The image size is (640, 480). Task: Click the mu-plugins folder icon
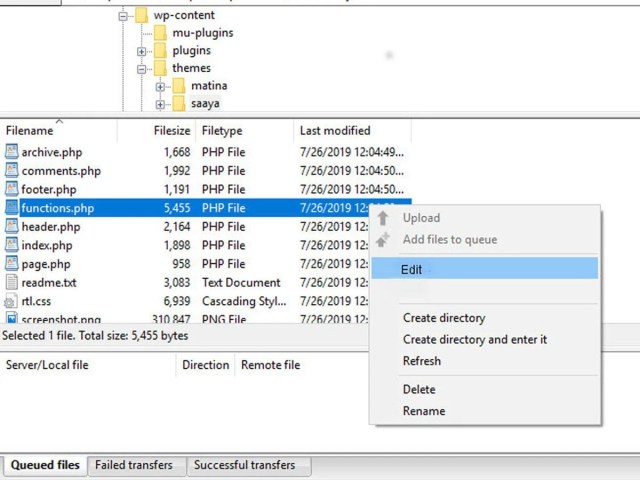[x=160, y=33]
